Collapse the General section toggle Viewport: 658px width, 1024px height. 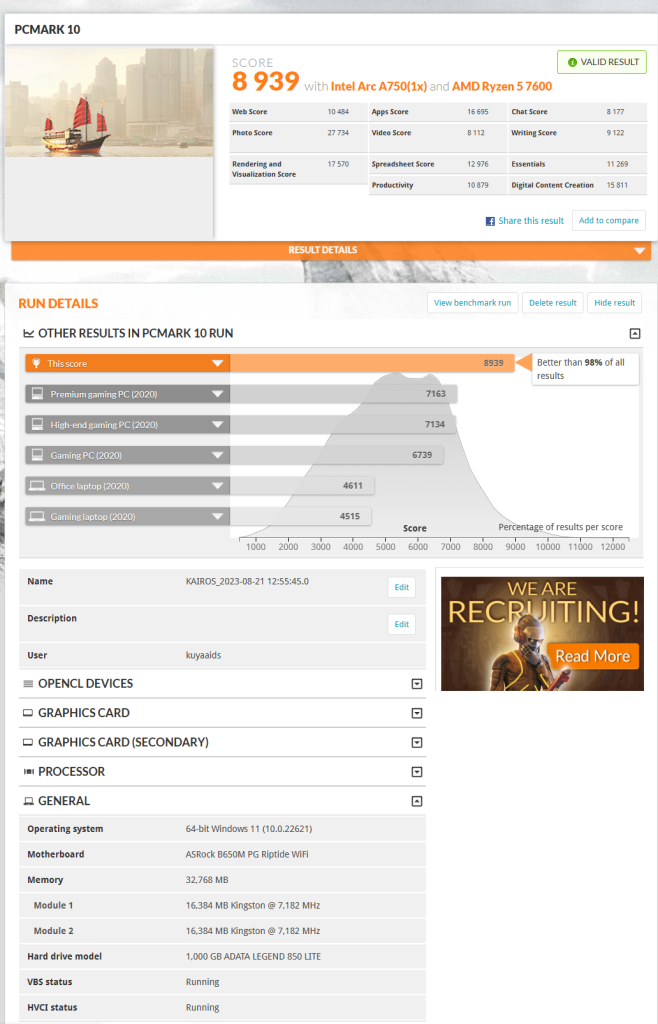coord(417,801)
